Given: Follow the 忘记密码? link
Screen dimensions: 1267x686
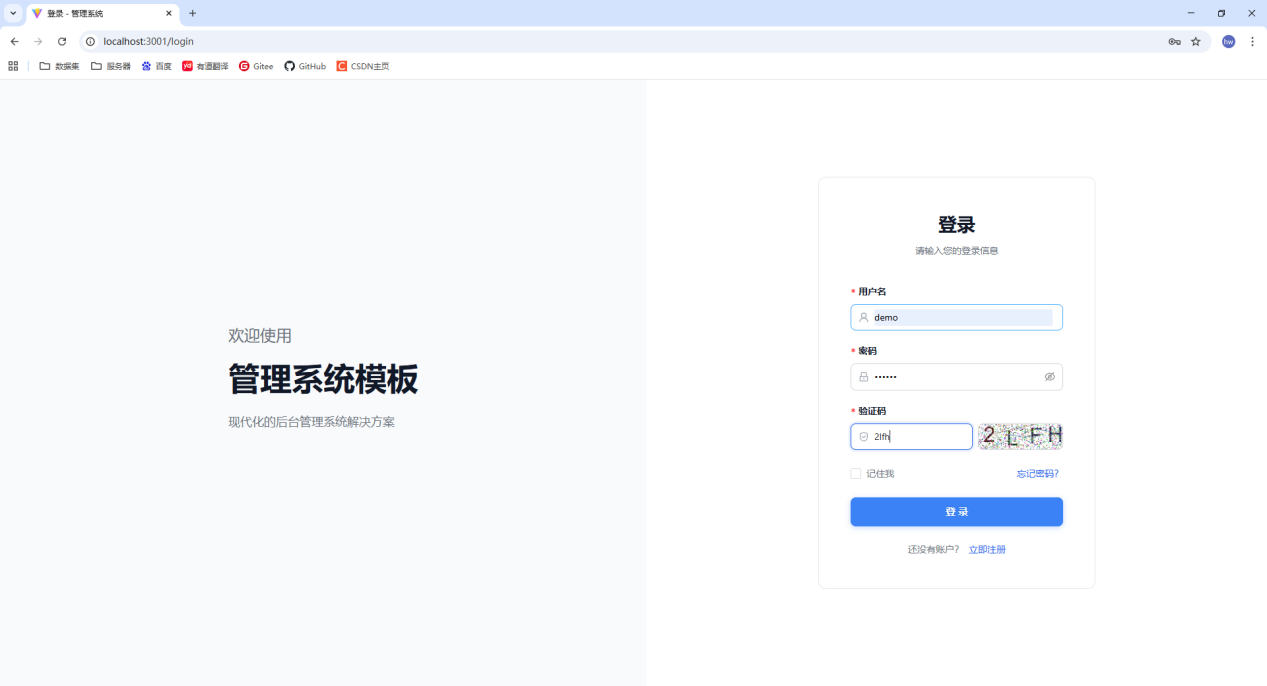Looking at the screenshot, I should coord(1037,474).
